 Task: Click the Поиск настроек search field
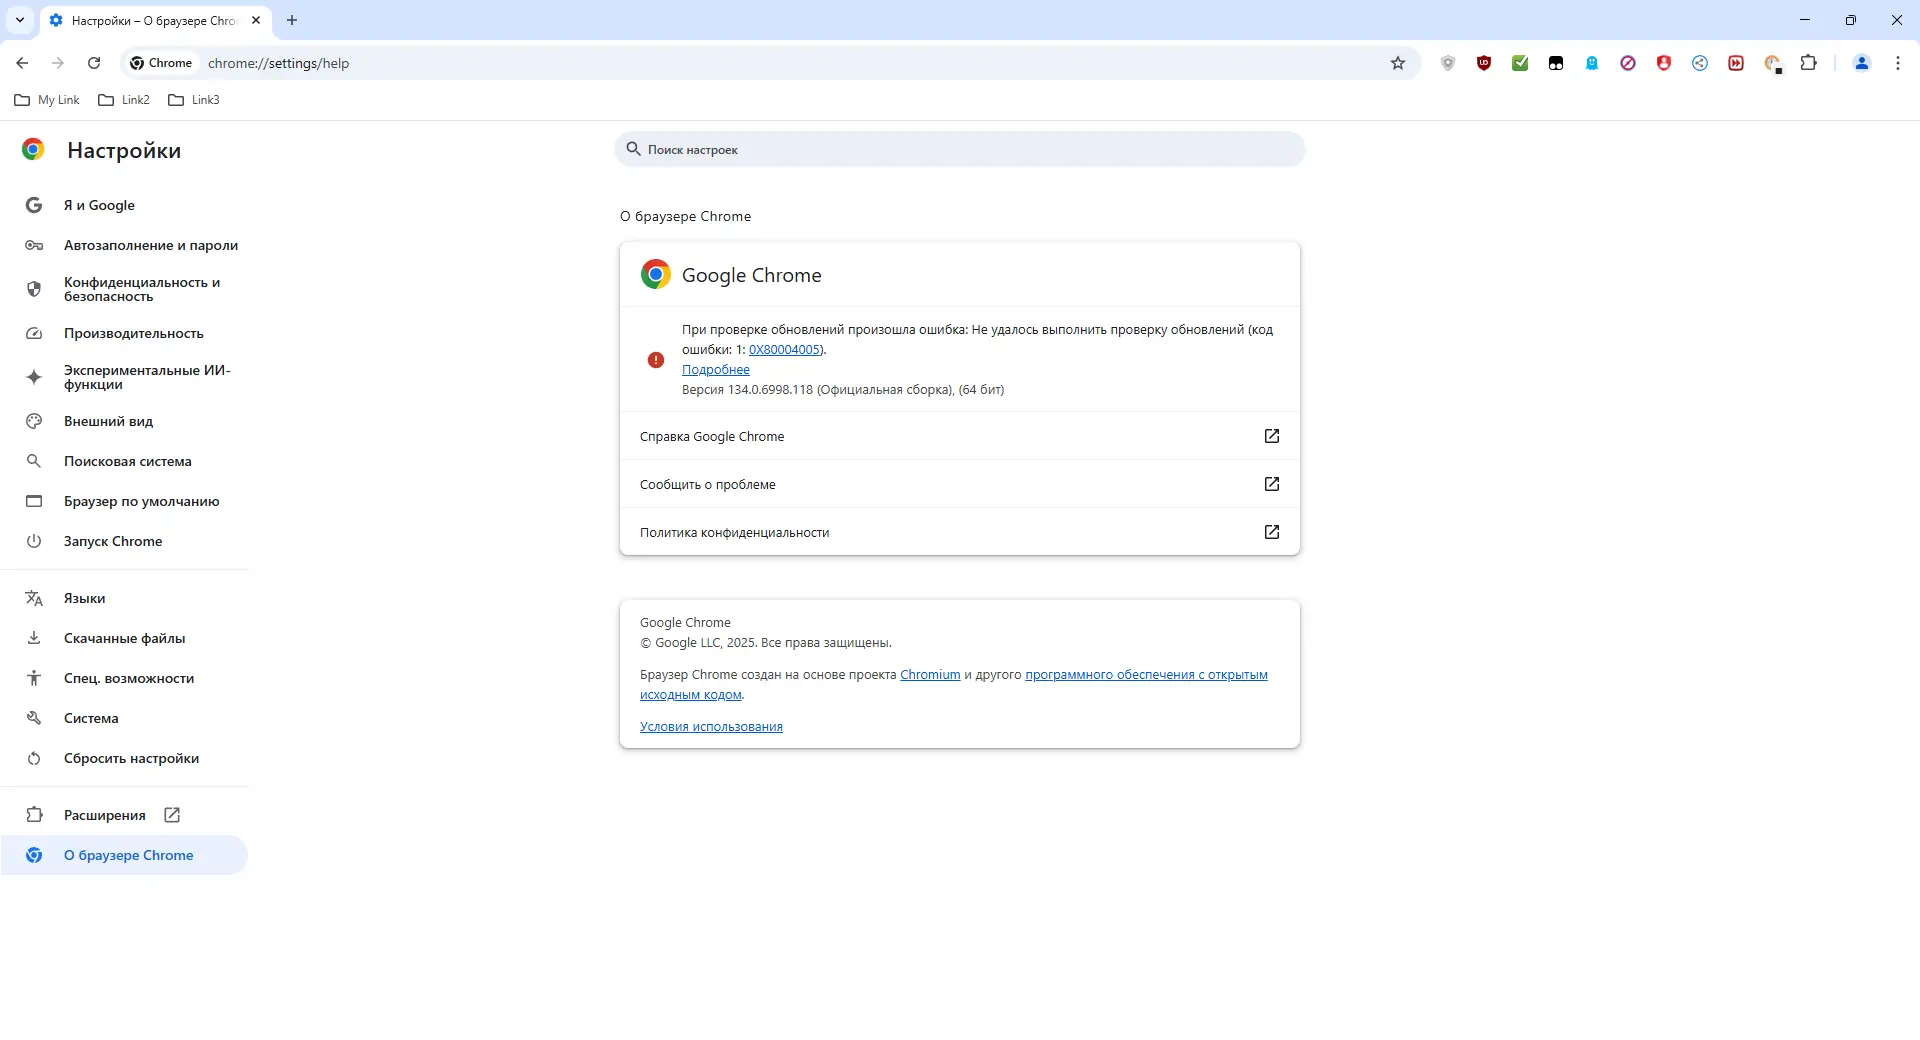pos(960,149)
